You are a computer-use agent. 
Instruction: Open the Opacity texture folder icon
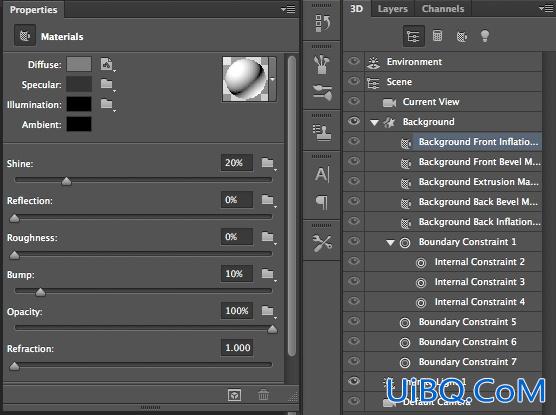[268, 311]
